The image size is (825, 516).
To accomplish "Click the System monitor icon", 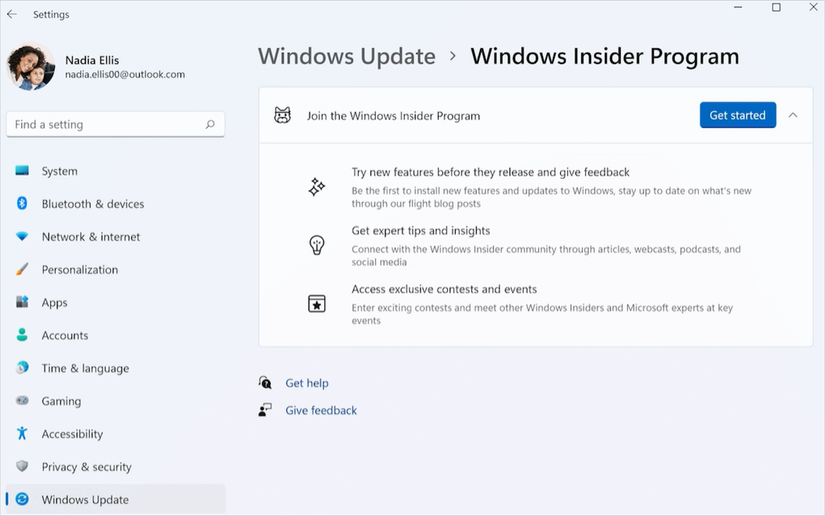I will point(22,170).
